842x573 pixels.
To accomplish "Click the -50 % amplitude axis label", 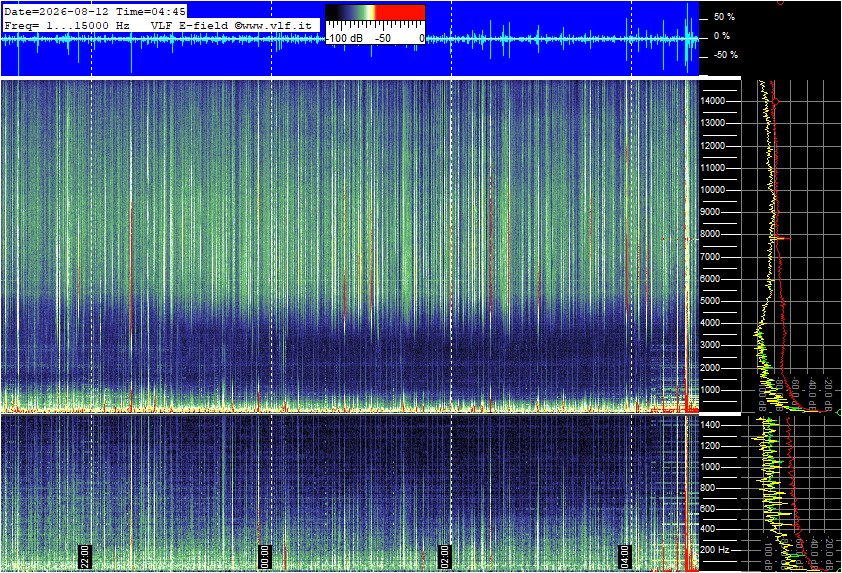I will pyautogui.click(x=725, y=55).
